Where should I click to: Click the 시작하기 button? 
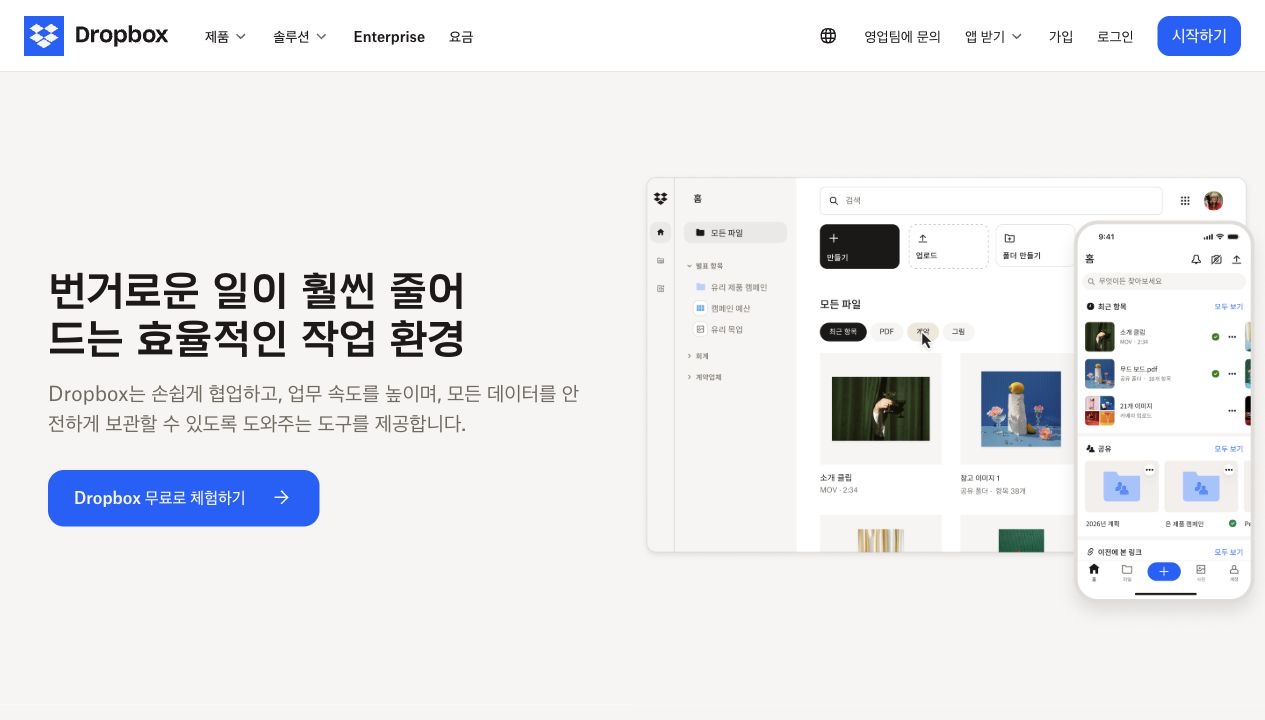click(x=1199, y=36)
